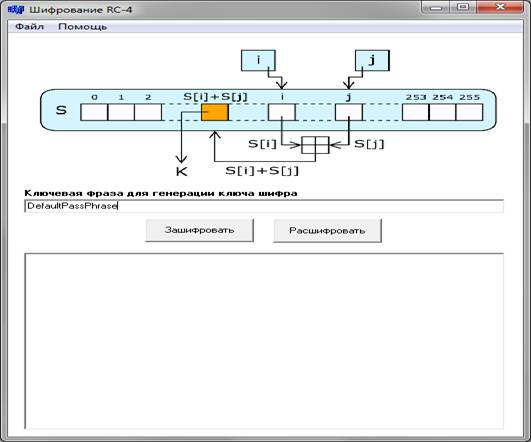Click inside the large text output area

coord(264,341)
